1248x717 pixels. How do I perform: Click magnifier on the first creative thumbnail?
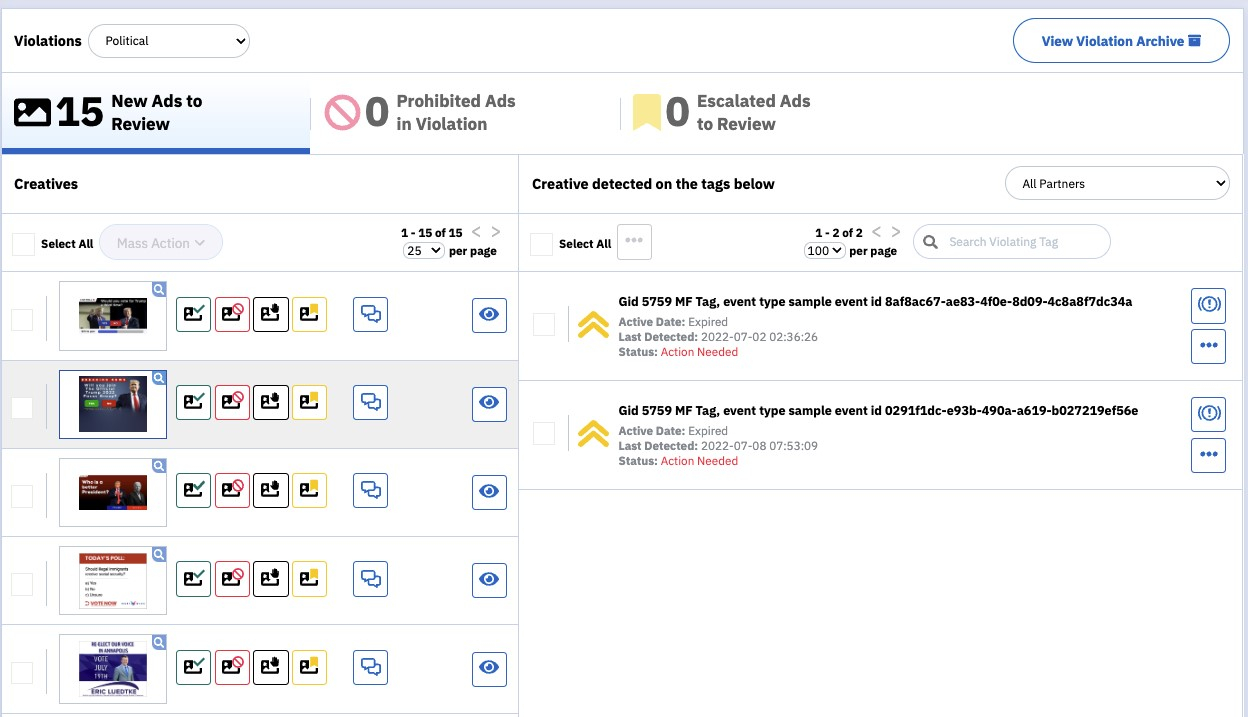(159, 289)
